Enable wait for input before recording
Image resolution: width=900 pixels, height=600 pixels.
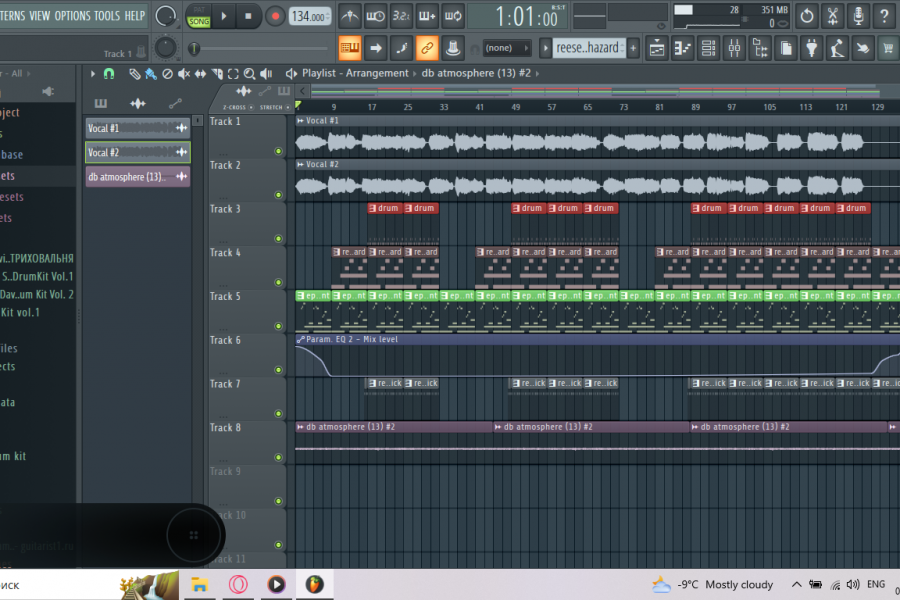pyautogui.click(x=375, y=16)
